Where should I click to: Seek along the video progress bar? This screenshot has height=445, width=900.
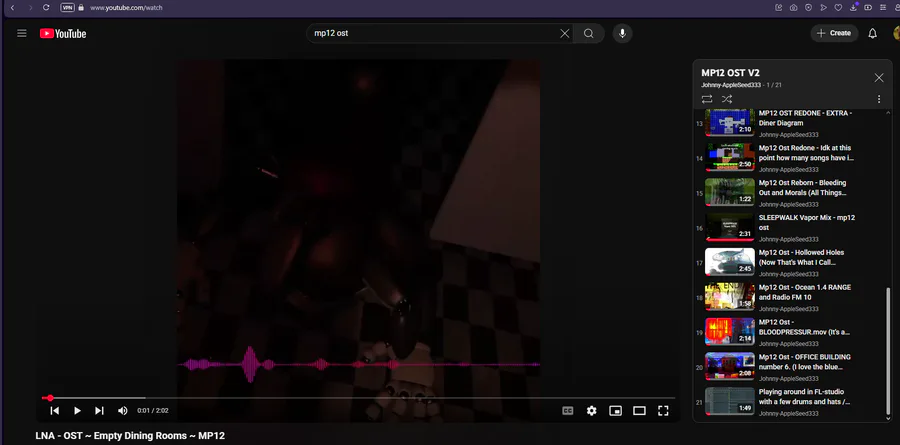click(x=358, y=397)
